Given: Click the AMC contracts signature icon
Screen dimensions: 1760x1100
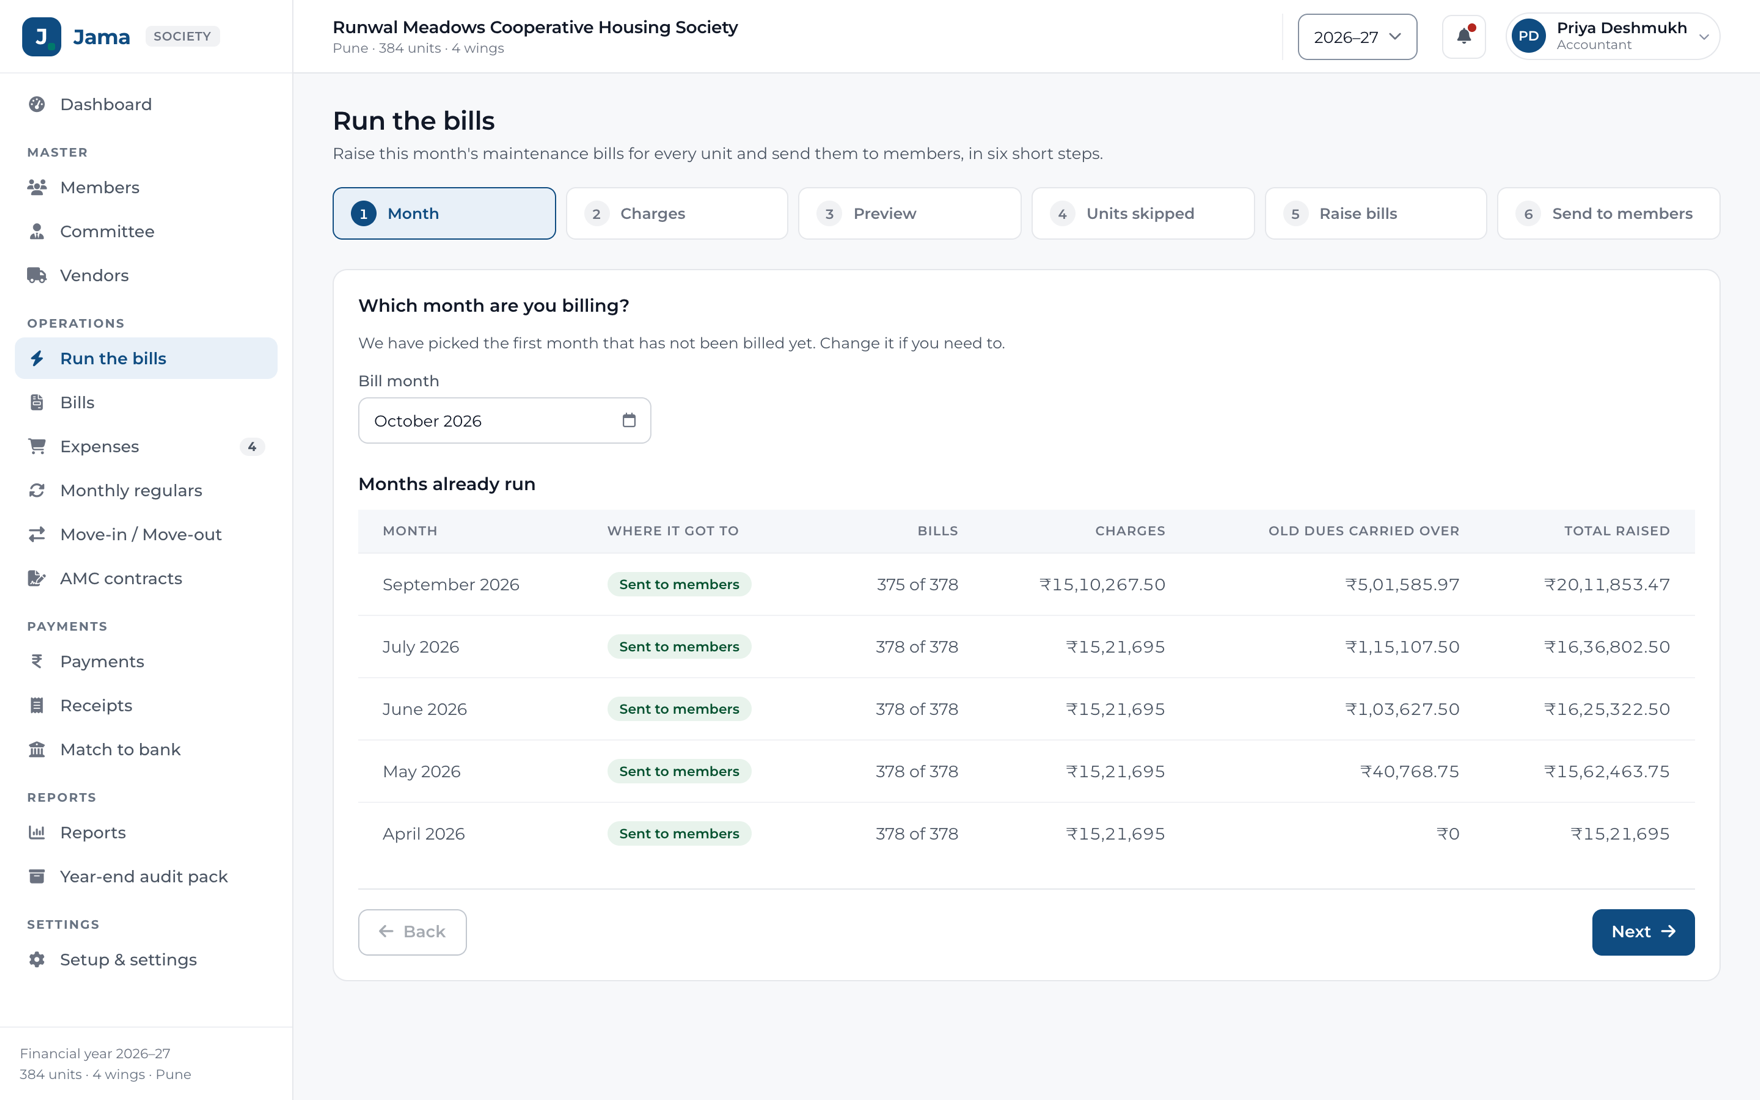Looking at the screenshot, I should click(37, 578).
